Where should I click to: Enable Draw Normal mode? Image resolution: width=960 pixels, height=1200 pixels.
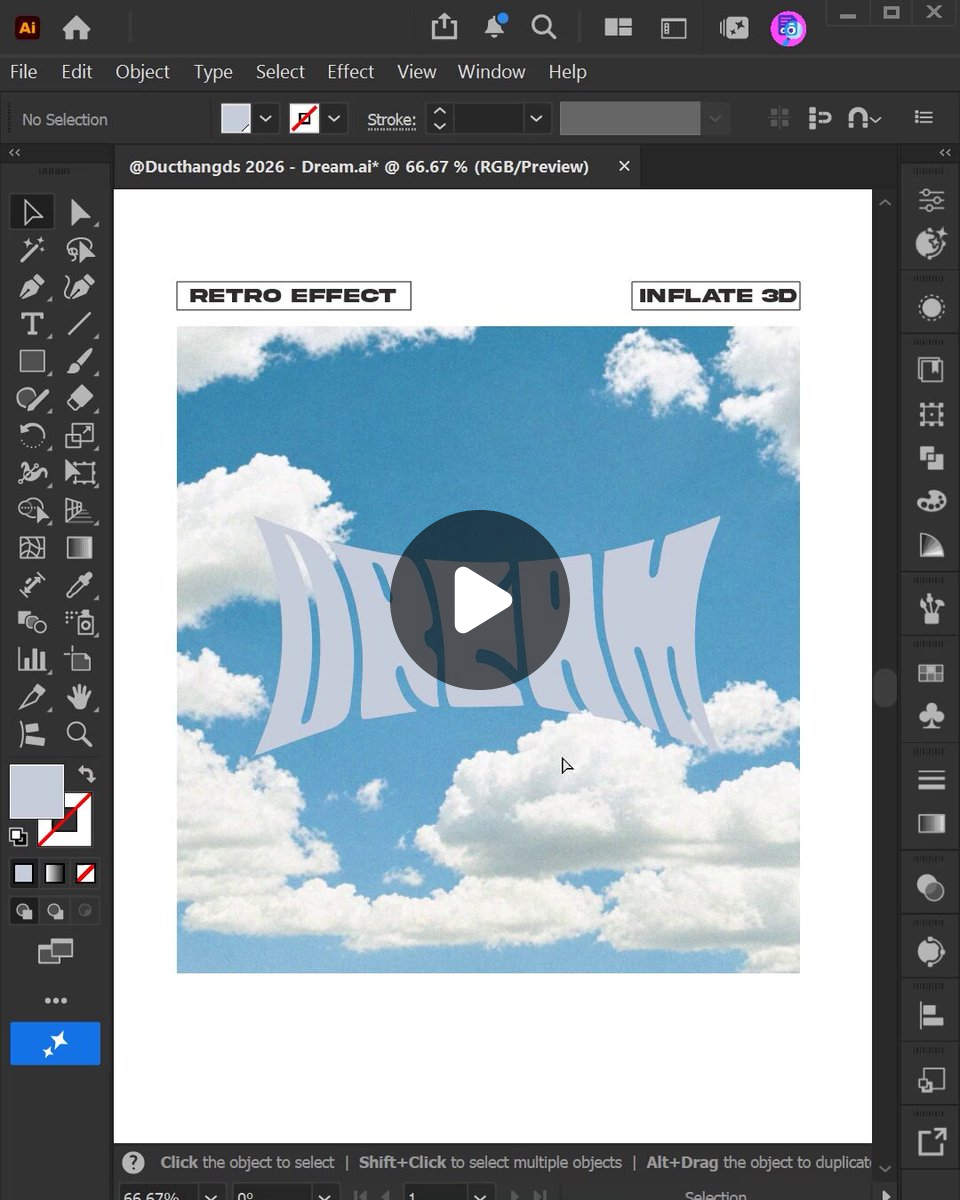(x=24, y=911)
